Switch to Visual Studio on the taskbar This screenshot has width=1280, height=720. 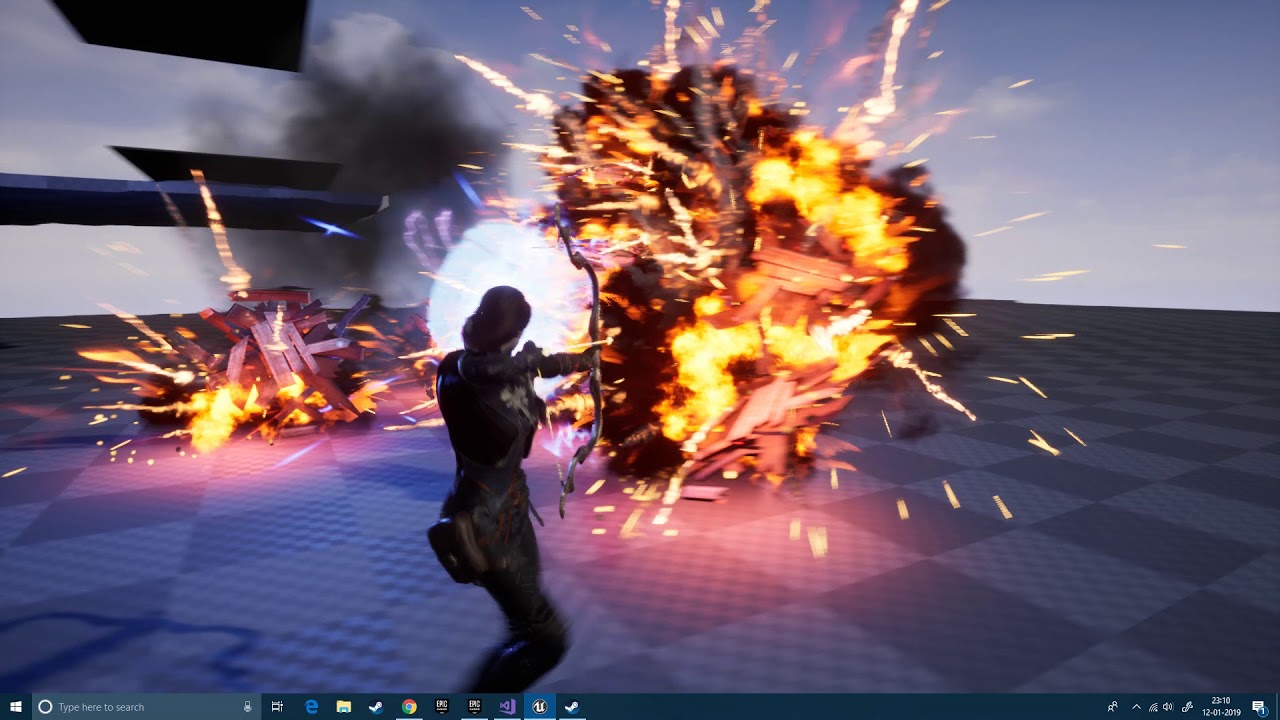click(x=507, y=707)
